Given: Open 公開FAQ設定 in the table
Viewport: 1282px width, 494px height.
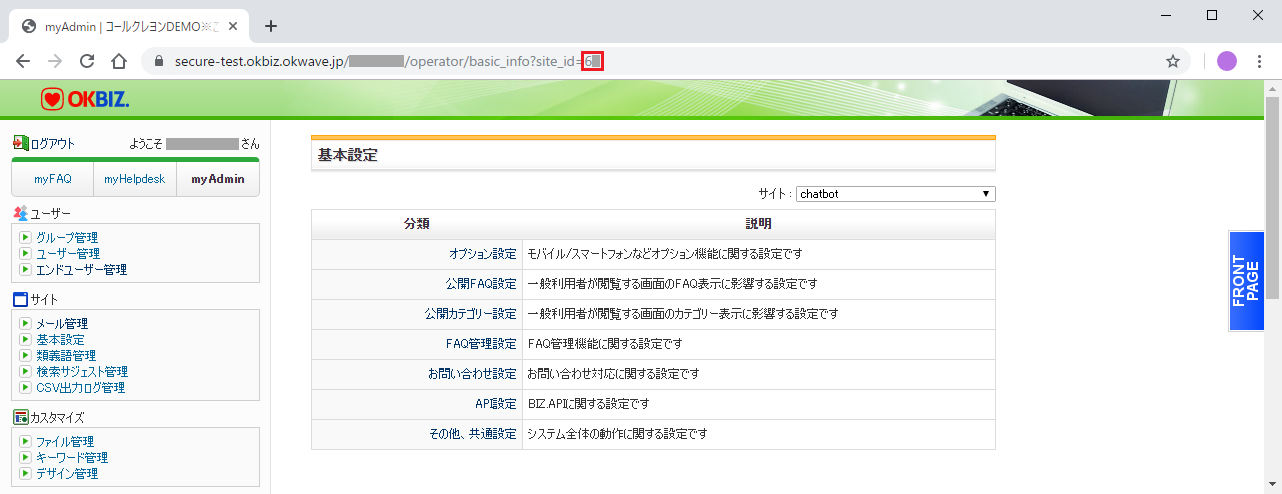Looking at the screenshot, I should coord(481,284).
